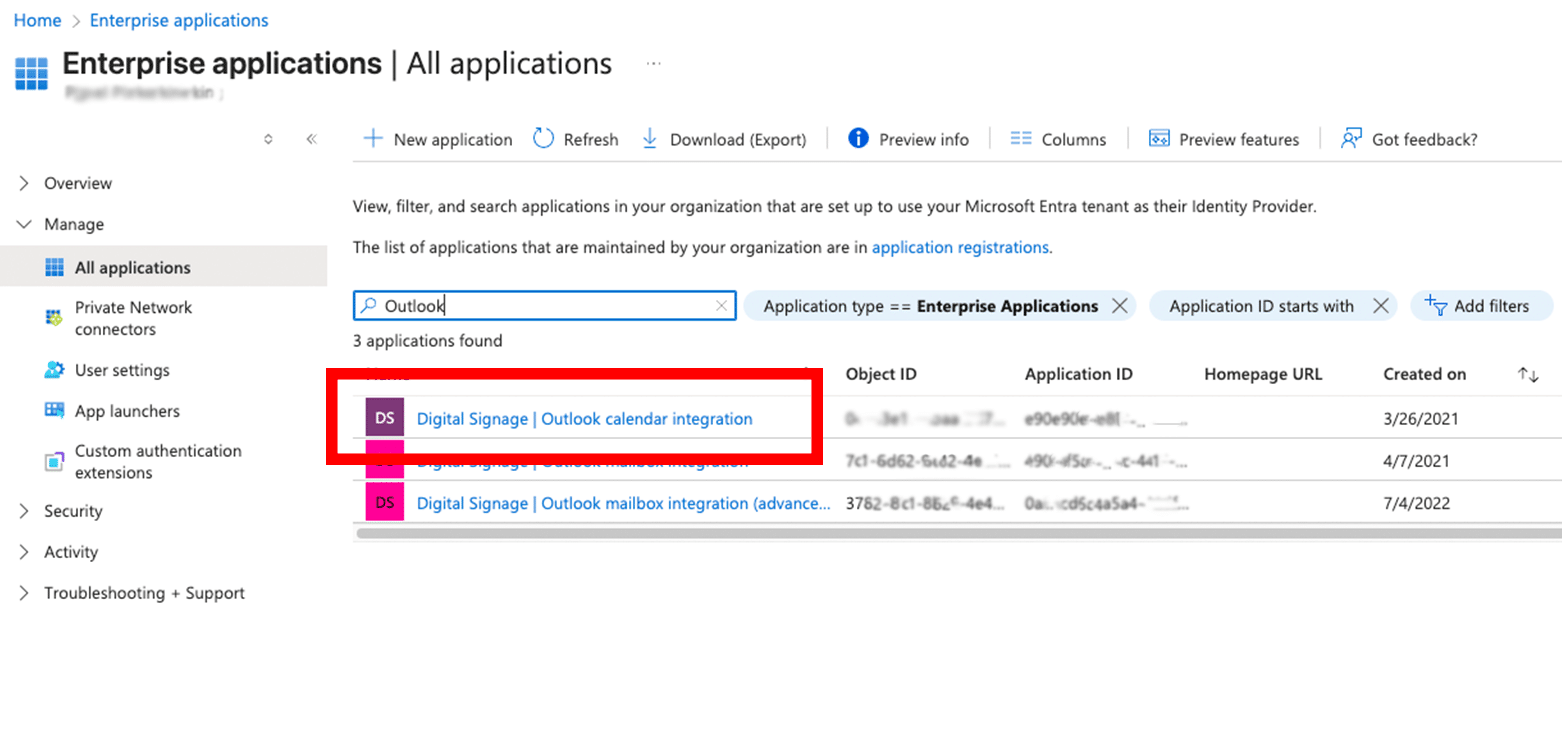Click Add filters button
Viewport: 1562px width, 733px height.
1482,306
